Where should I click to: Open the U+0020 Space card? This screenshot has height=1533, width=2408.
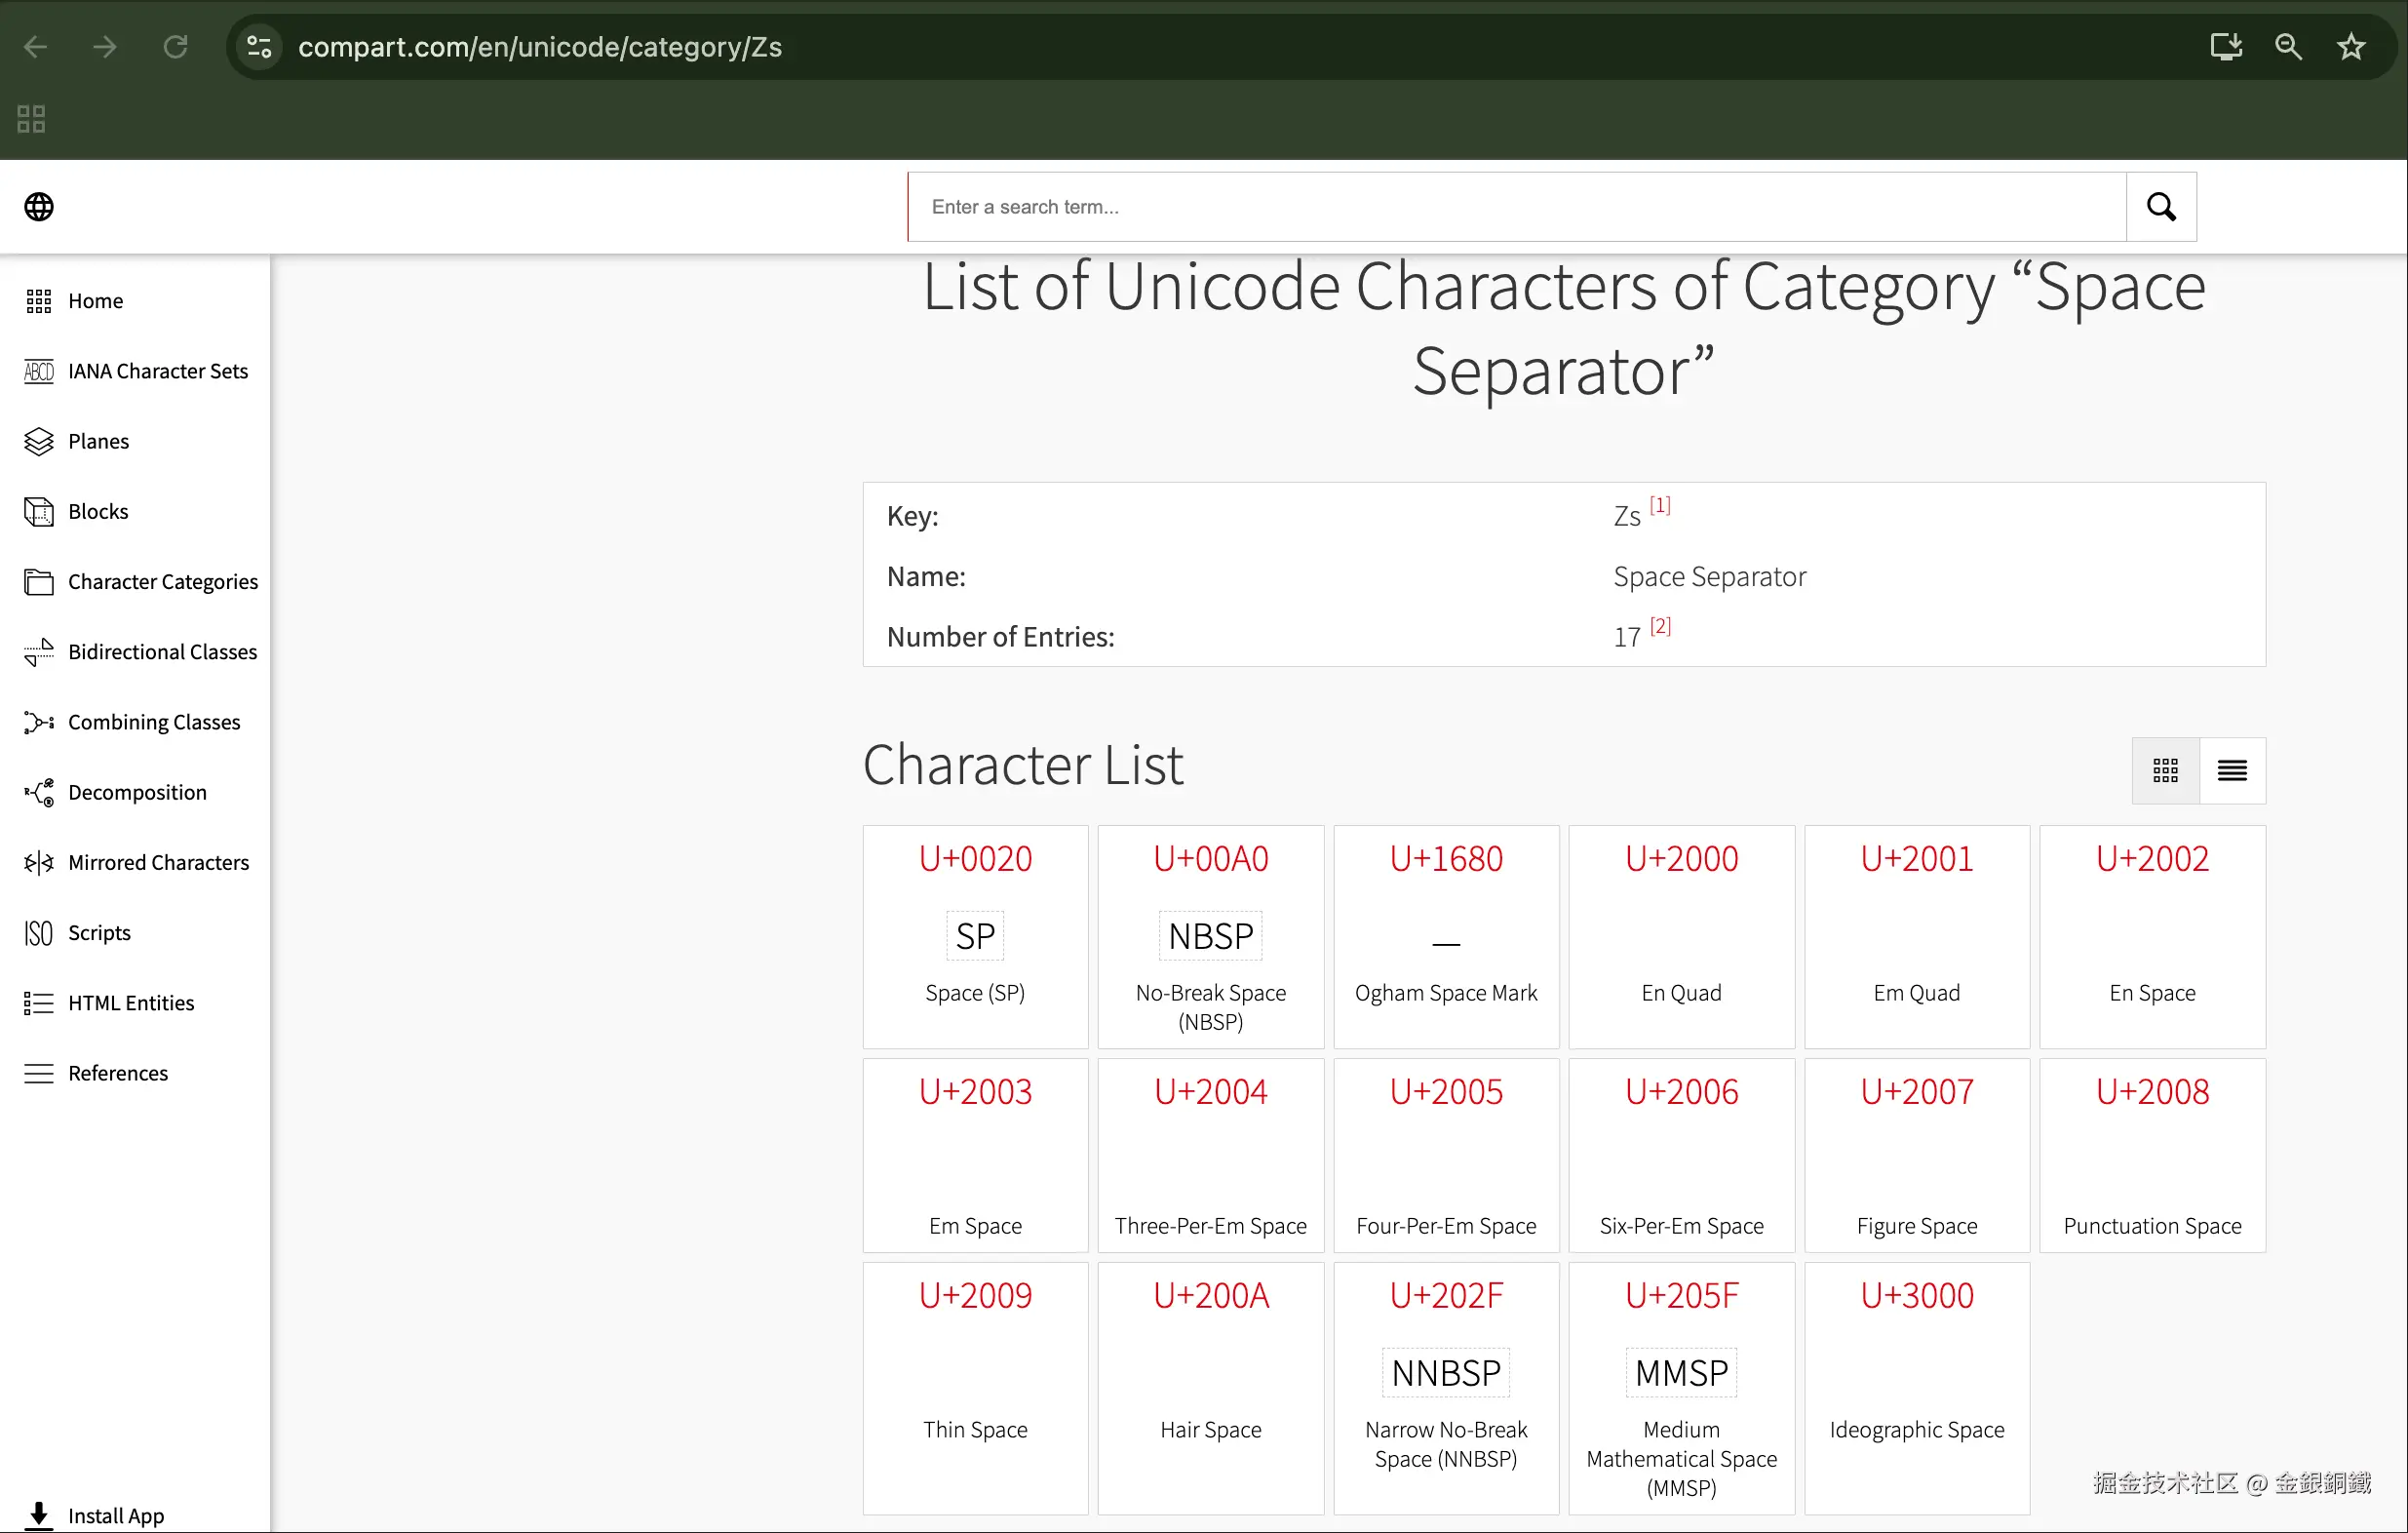pyautogui.click(x=975, y=935)
